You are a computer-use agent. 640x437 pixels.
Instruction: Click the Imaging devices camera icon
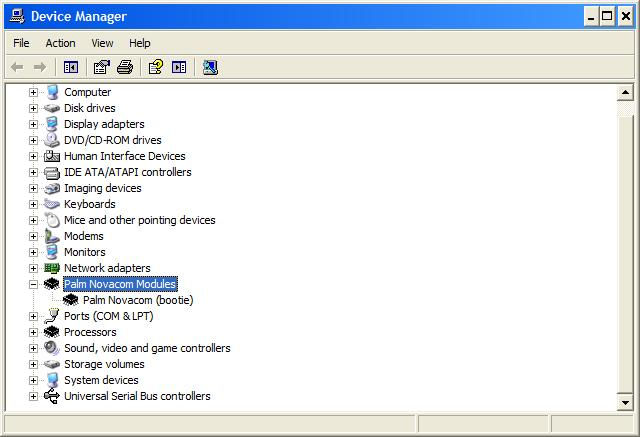(52, 188)
